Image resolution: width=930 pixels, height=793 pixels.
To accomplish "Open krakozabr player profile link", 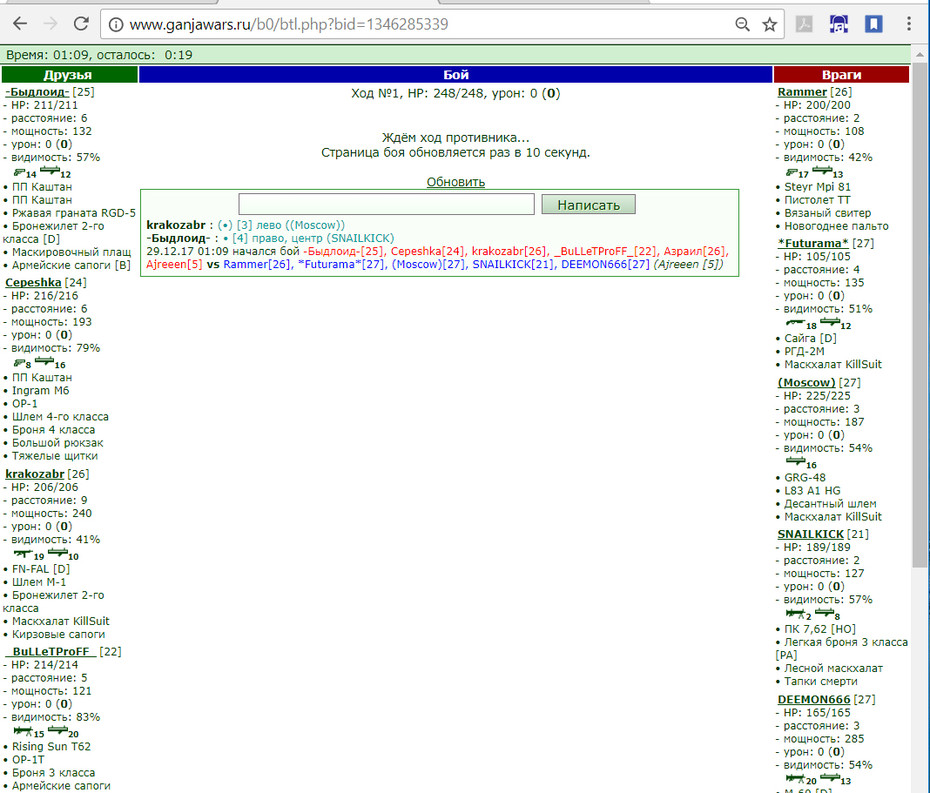I will (x=34, y=474).
